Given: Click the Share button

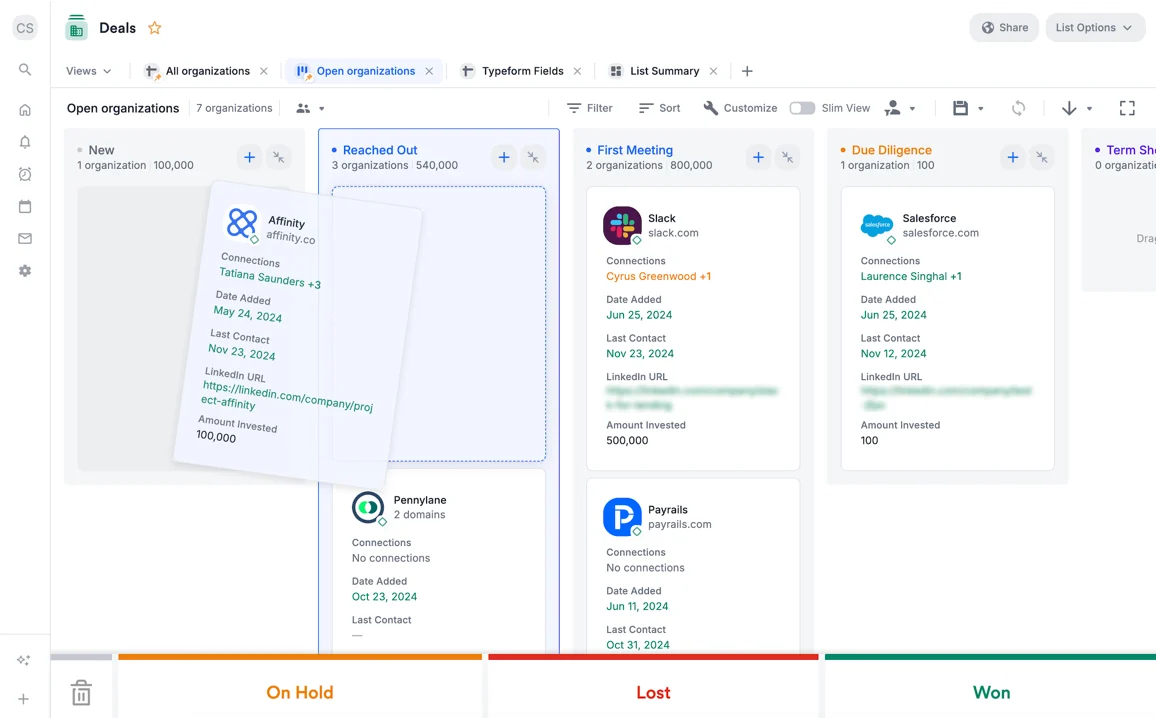Looking at the screenshot, I should pos(1004,28).
